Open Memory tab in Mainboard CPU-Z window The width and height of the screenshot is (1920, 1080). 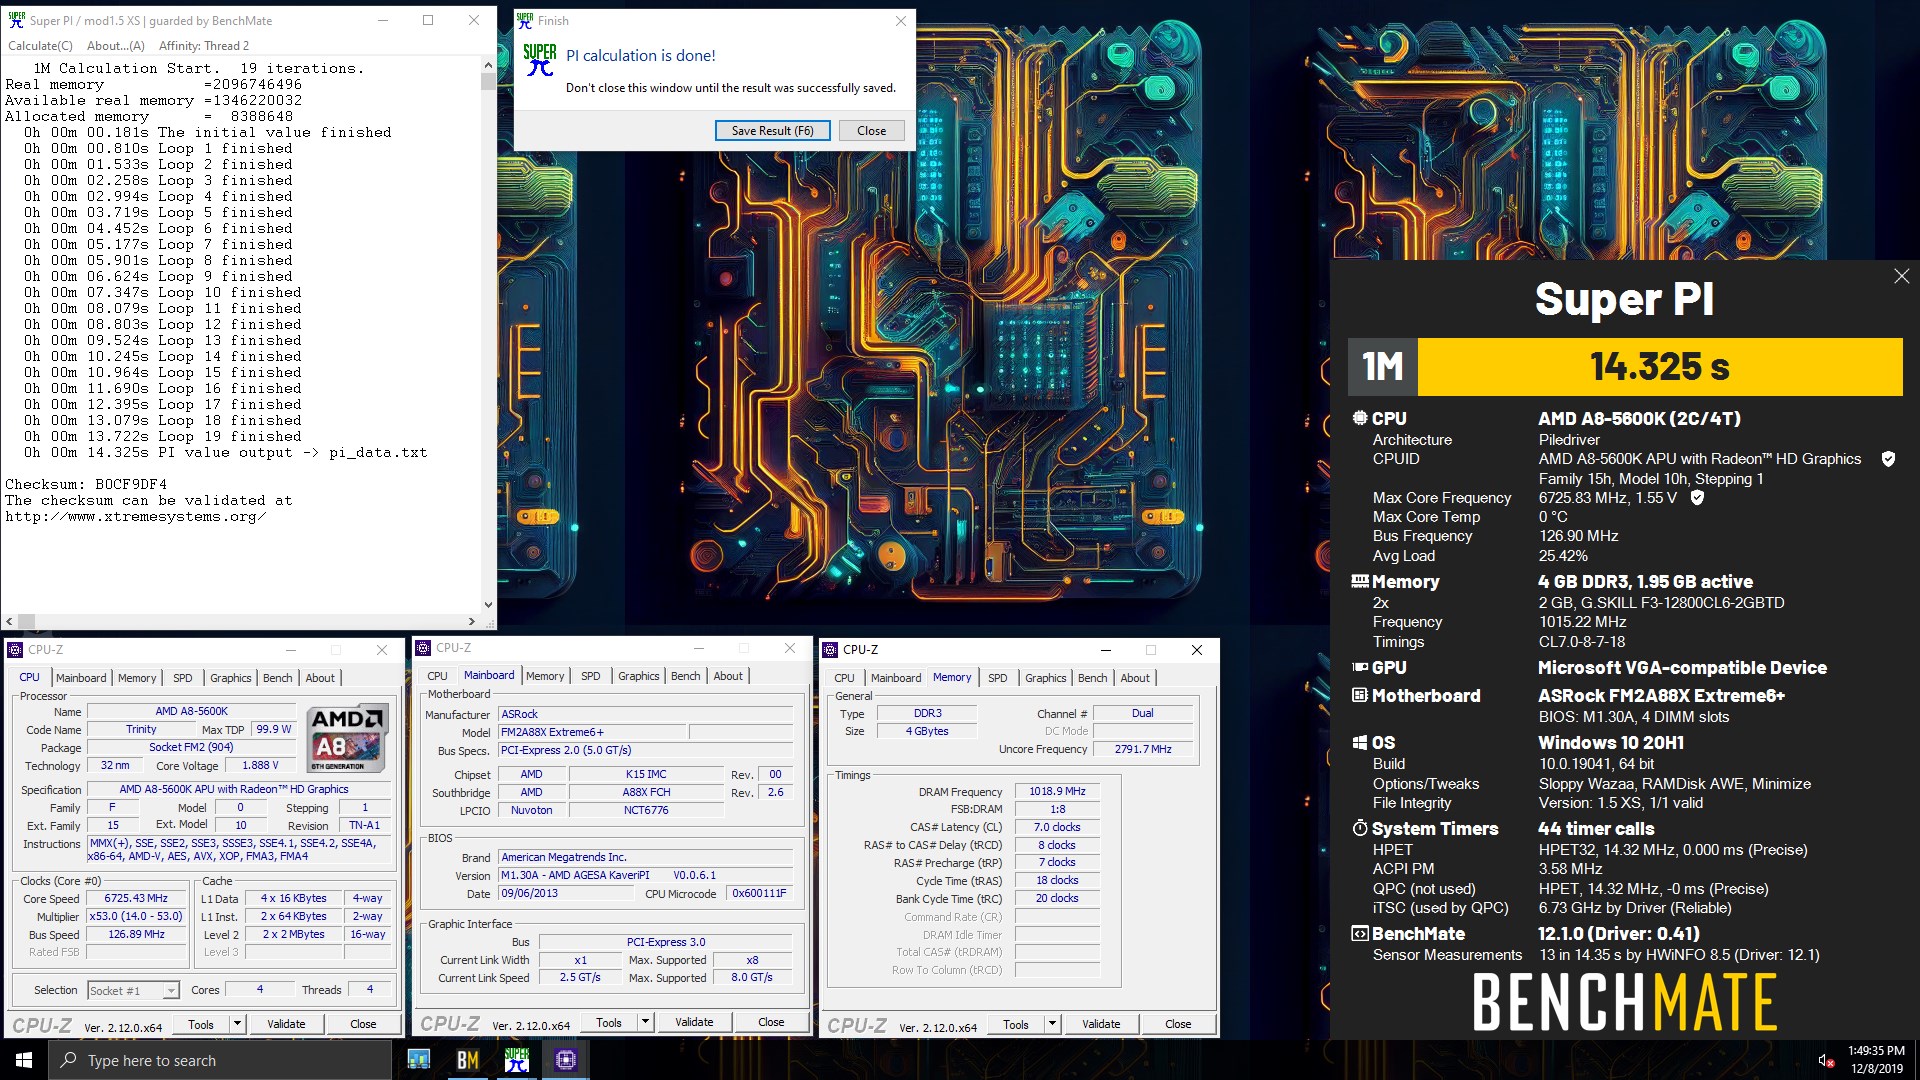545,676
